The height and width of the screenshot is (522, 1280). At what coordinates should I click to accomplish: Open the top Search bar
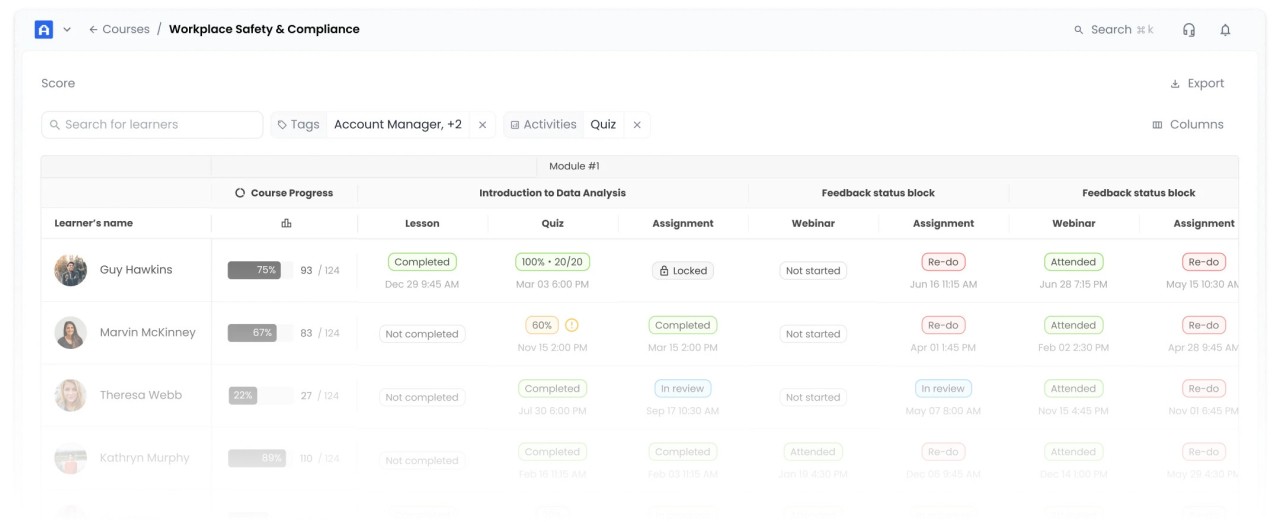click(1114, 30)
